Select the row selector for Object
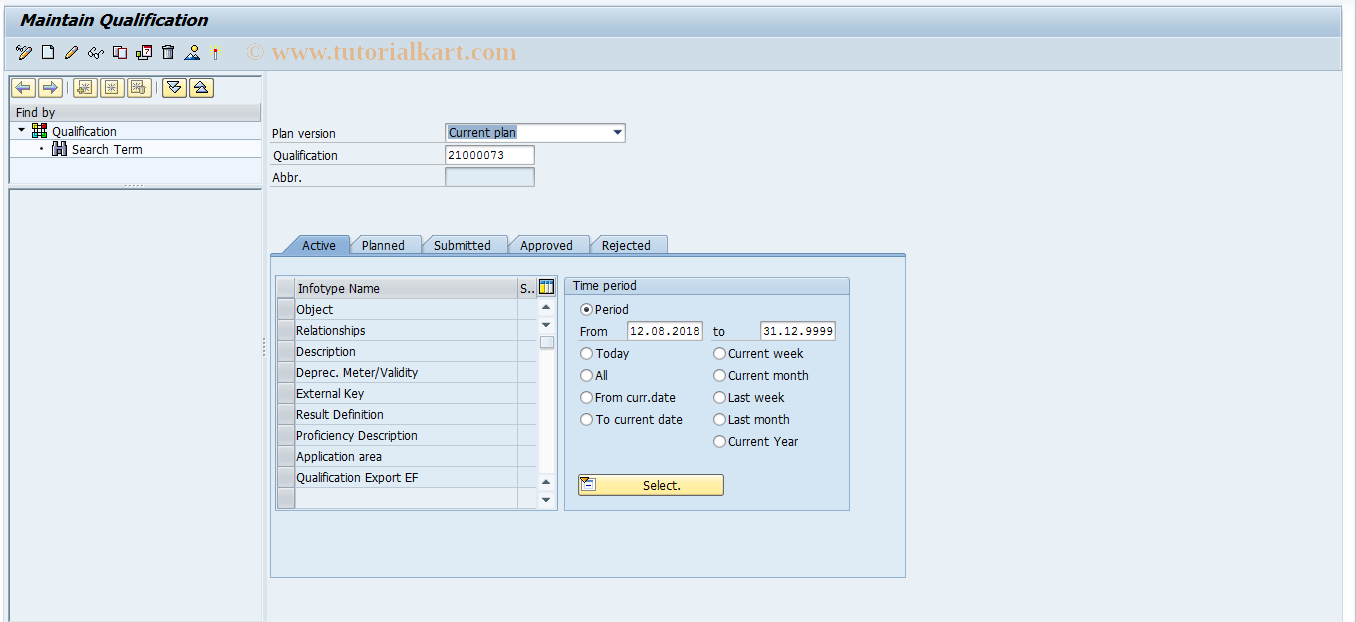This screenshot has width=1356, height=622. pos(286,309)
